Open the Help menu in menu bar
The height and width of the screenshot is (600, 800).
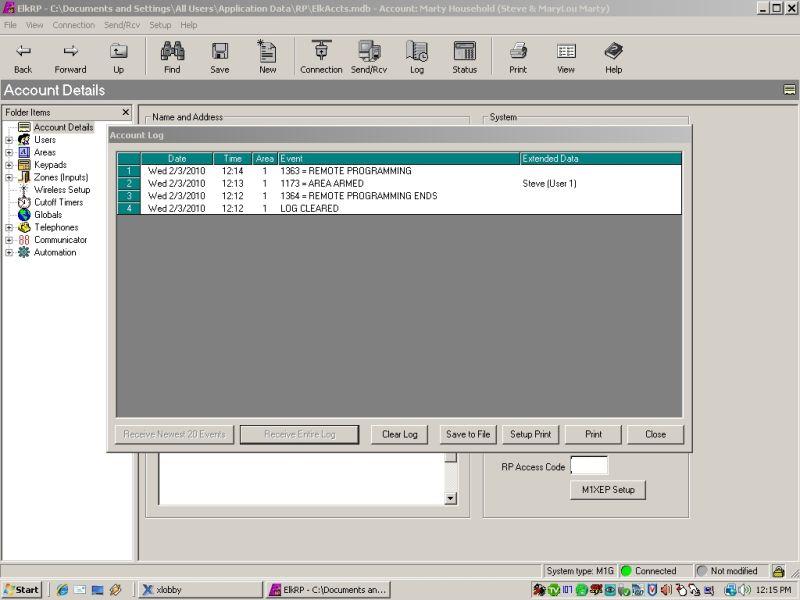(188, 25)
